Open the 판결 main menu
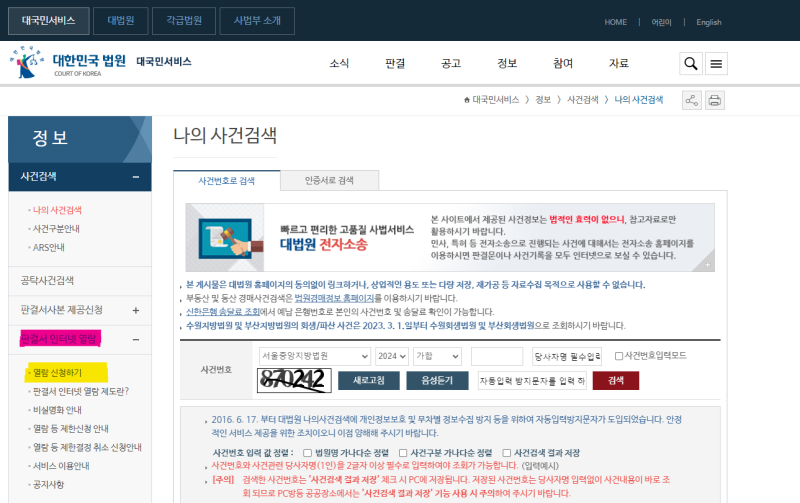The width and height of the screenshot is (800, 503). coord(395,63)
